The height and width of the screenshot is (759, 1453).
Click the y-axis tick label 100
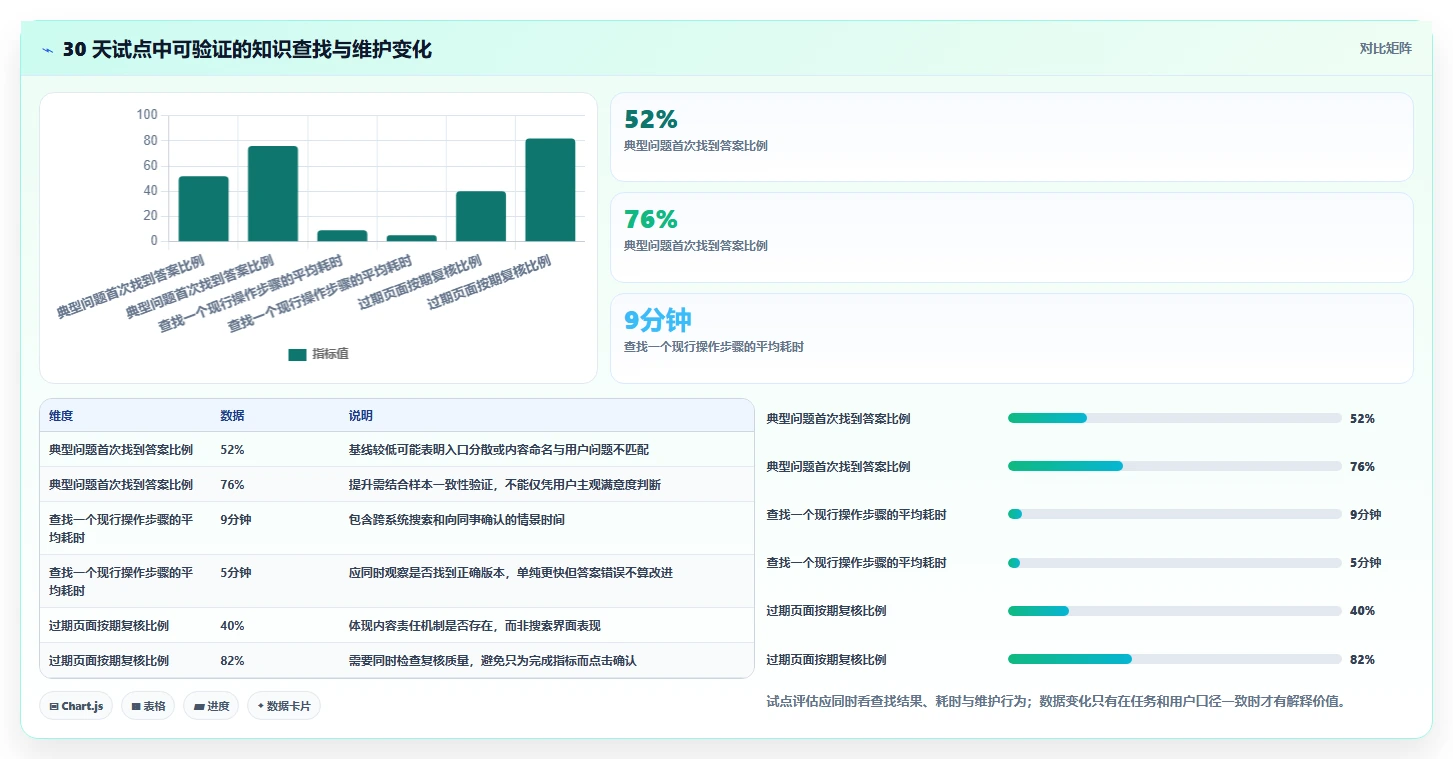coord(147,115)
